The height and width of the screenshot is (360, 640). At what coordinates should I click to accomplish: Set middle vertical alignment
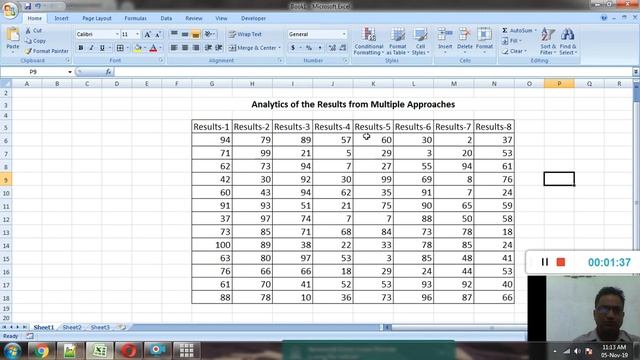tap(185, 34)
